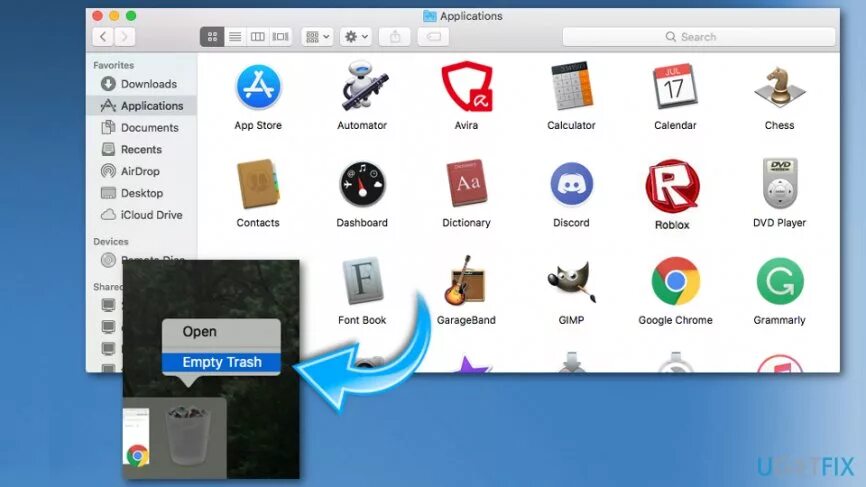Screen dimensions: 866x487
Task: Select the Discord app icon
Action: 571,184
